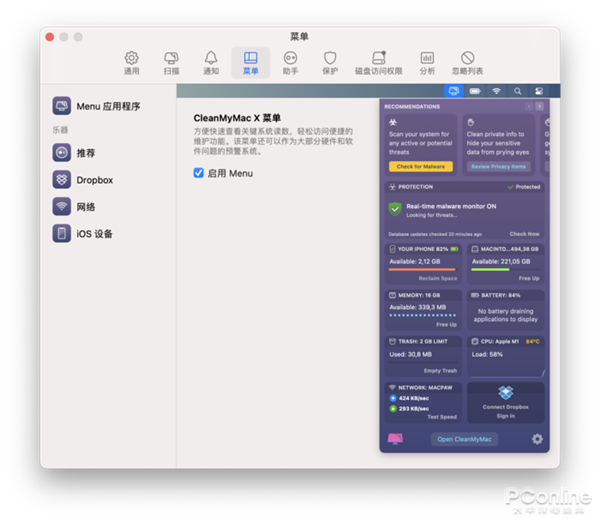
Task: Click Reclaim Space for the iPhone
Action: click(438, 278)
